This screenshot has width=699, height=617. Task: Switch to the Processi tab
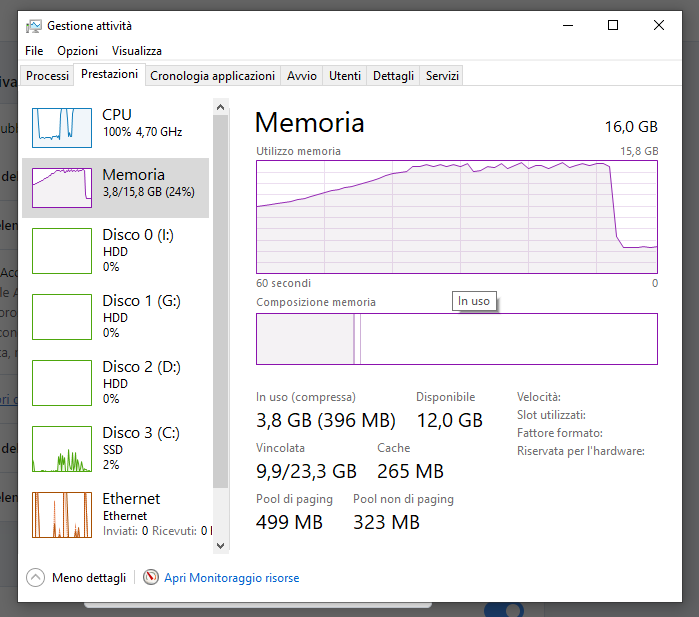(47, 76)
